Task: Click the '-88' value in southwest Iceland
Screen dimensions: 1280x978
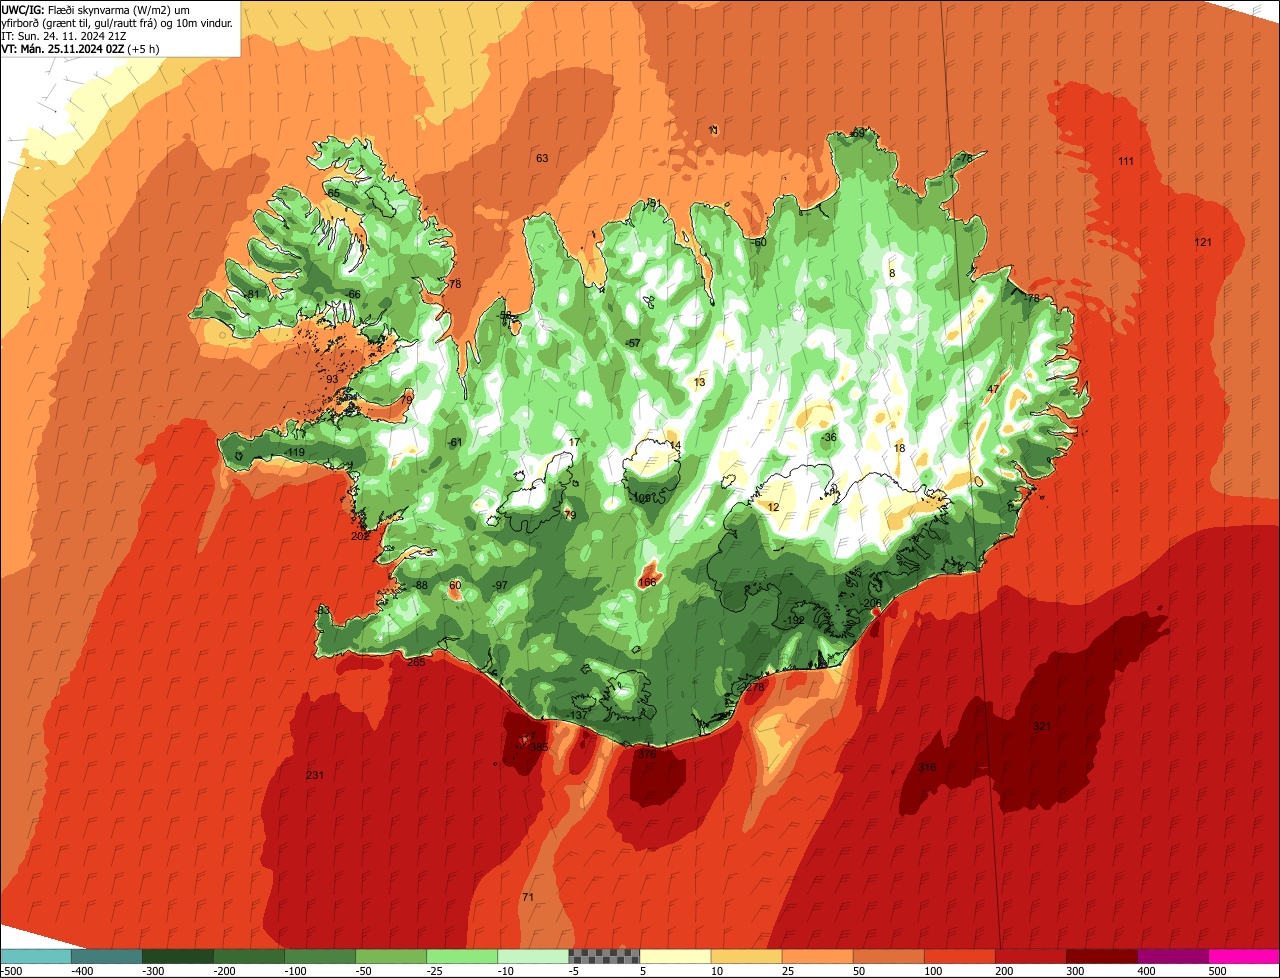Action: pyautogui.click(x=420, y=585)
